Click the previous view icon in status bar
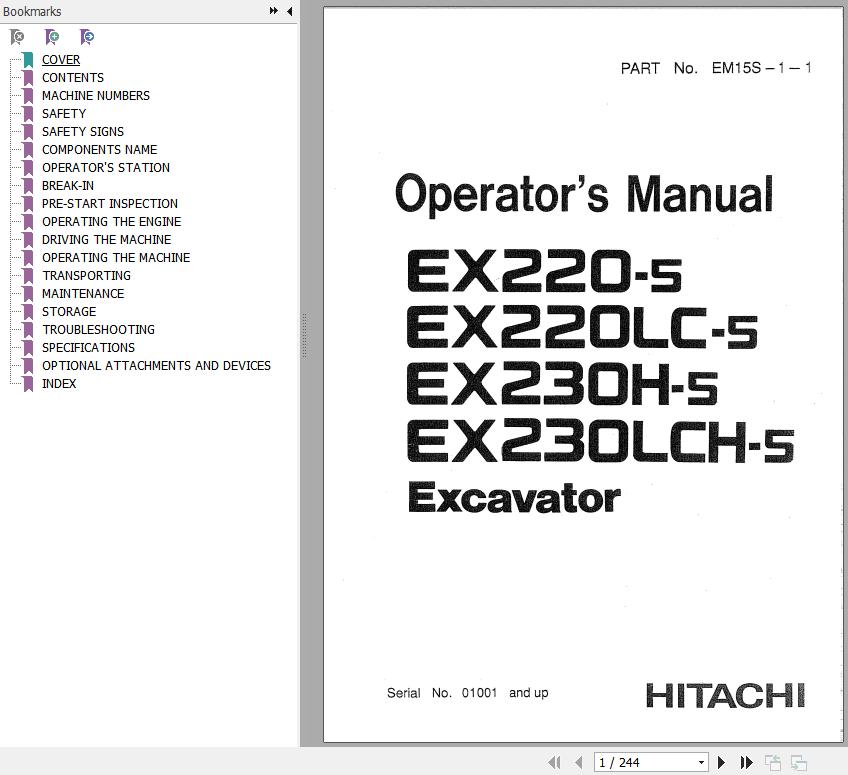This screenshot has height=775, width=848. [x=772, y=763]
